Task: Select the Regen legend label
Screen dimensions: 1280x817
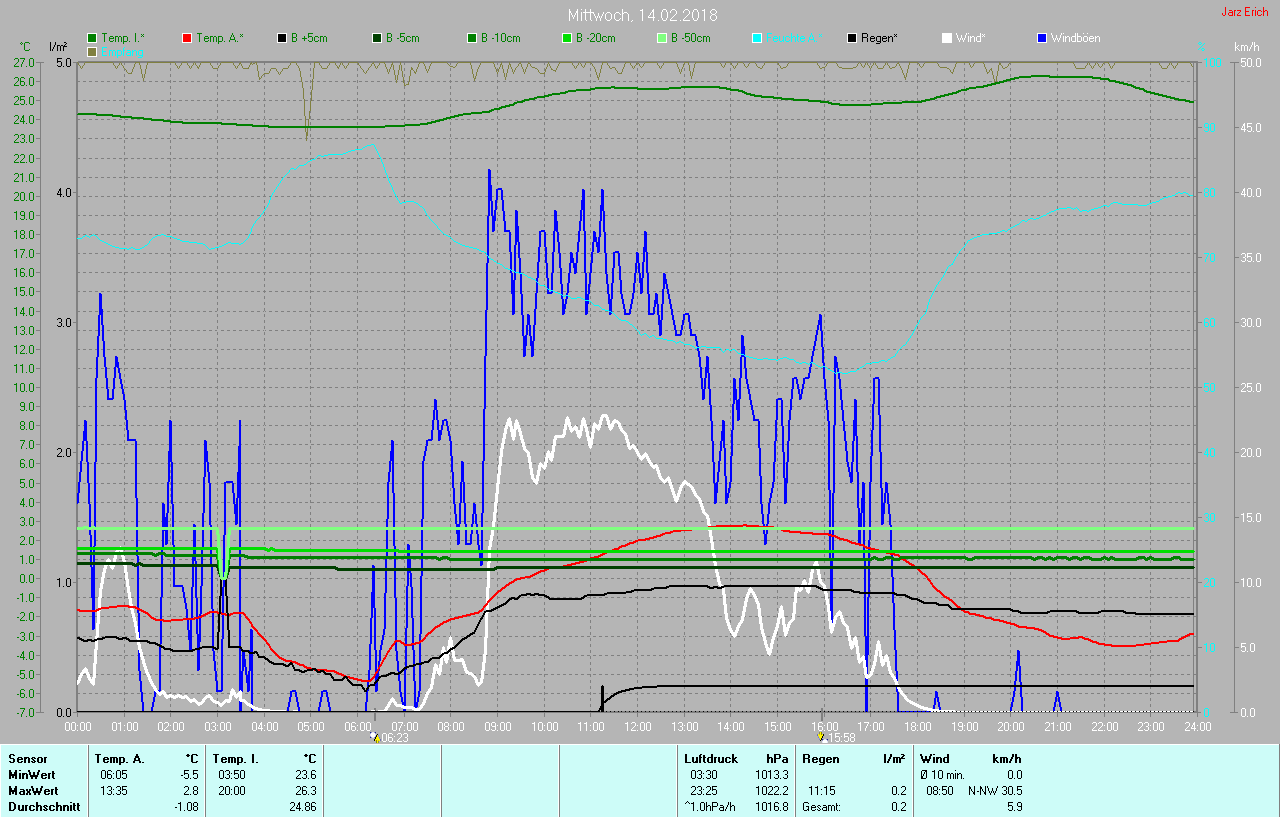Action: click(x=879, y=38)
